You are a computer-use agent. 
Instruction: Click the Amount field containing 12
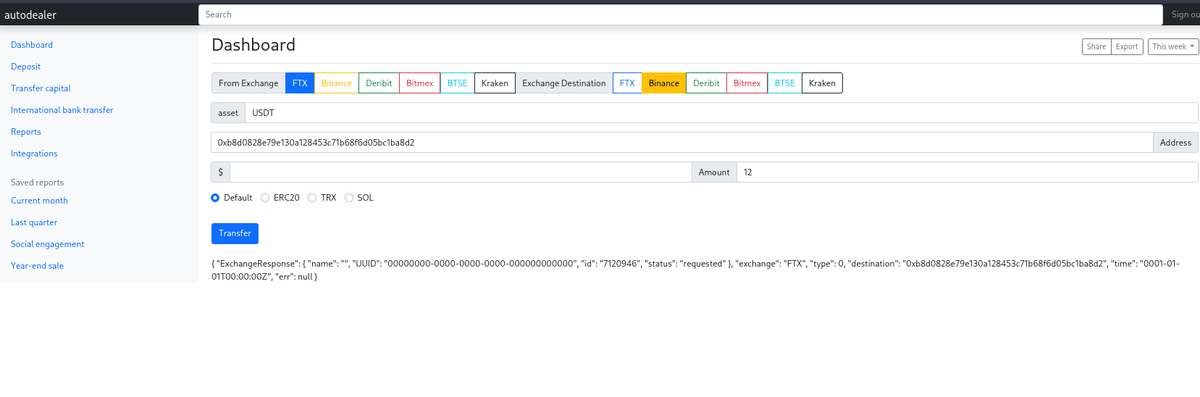(x=967, y=173)
